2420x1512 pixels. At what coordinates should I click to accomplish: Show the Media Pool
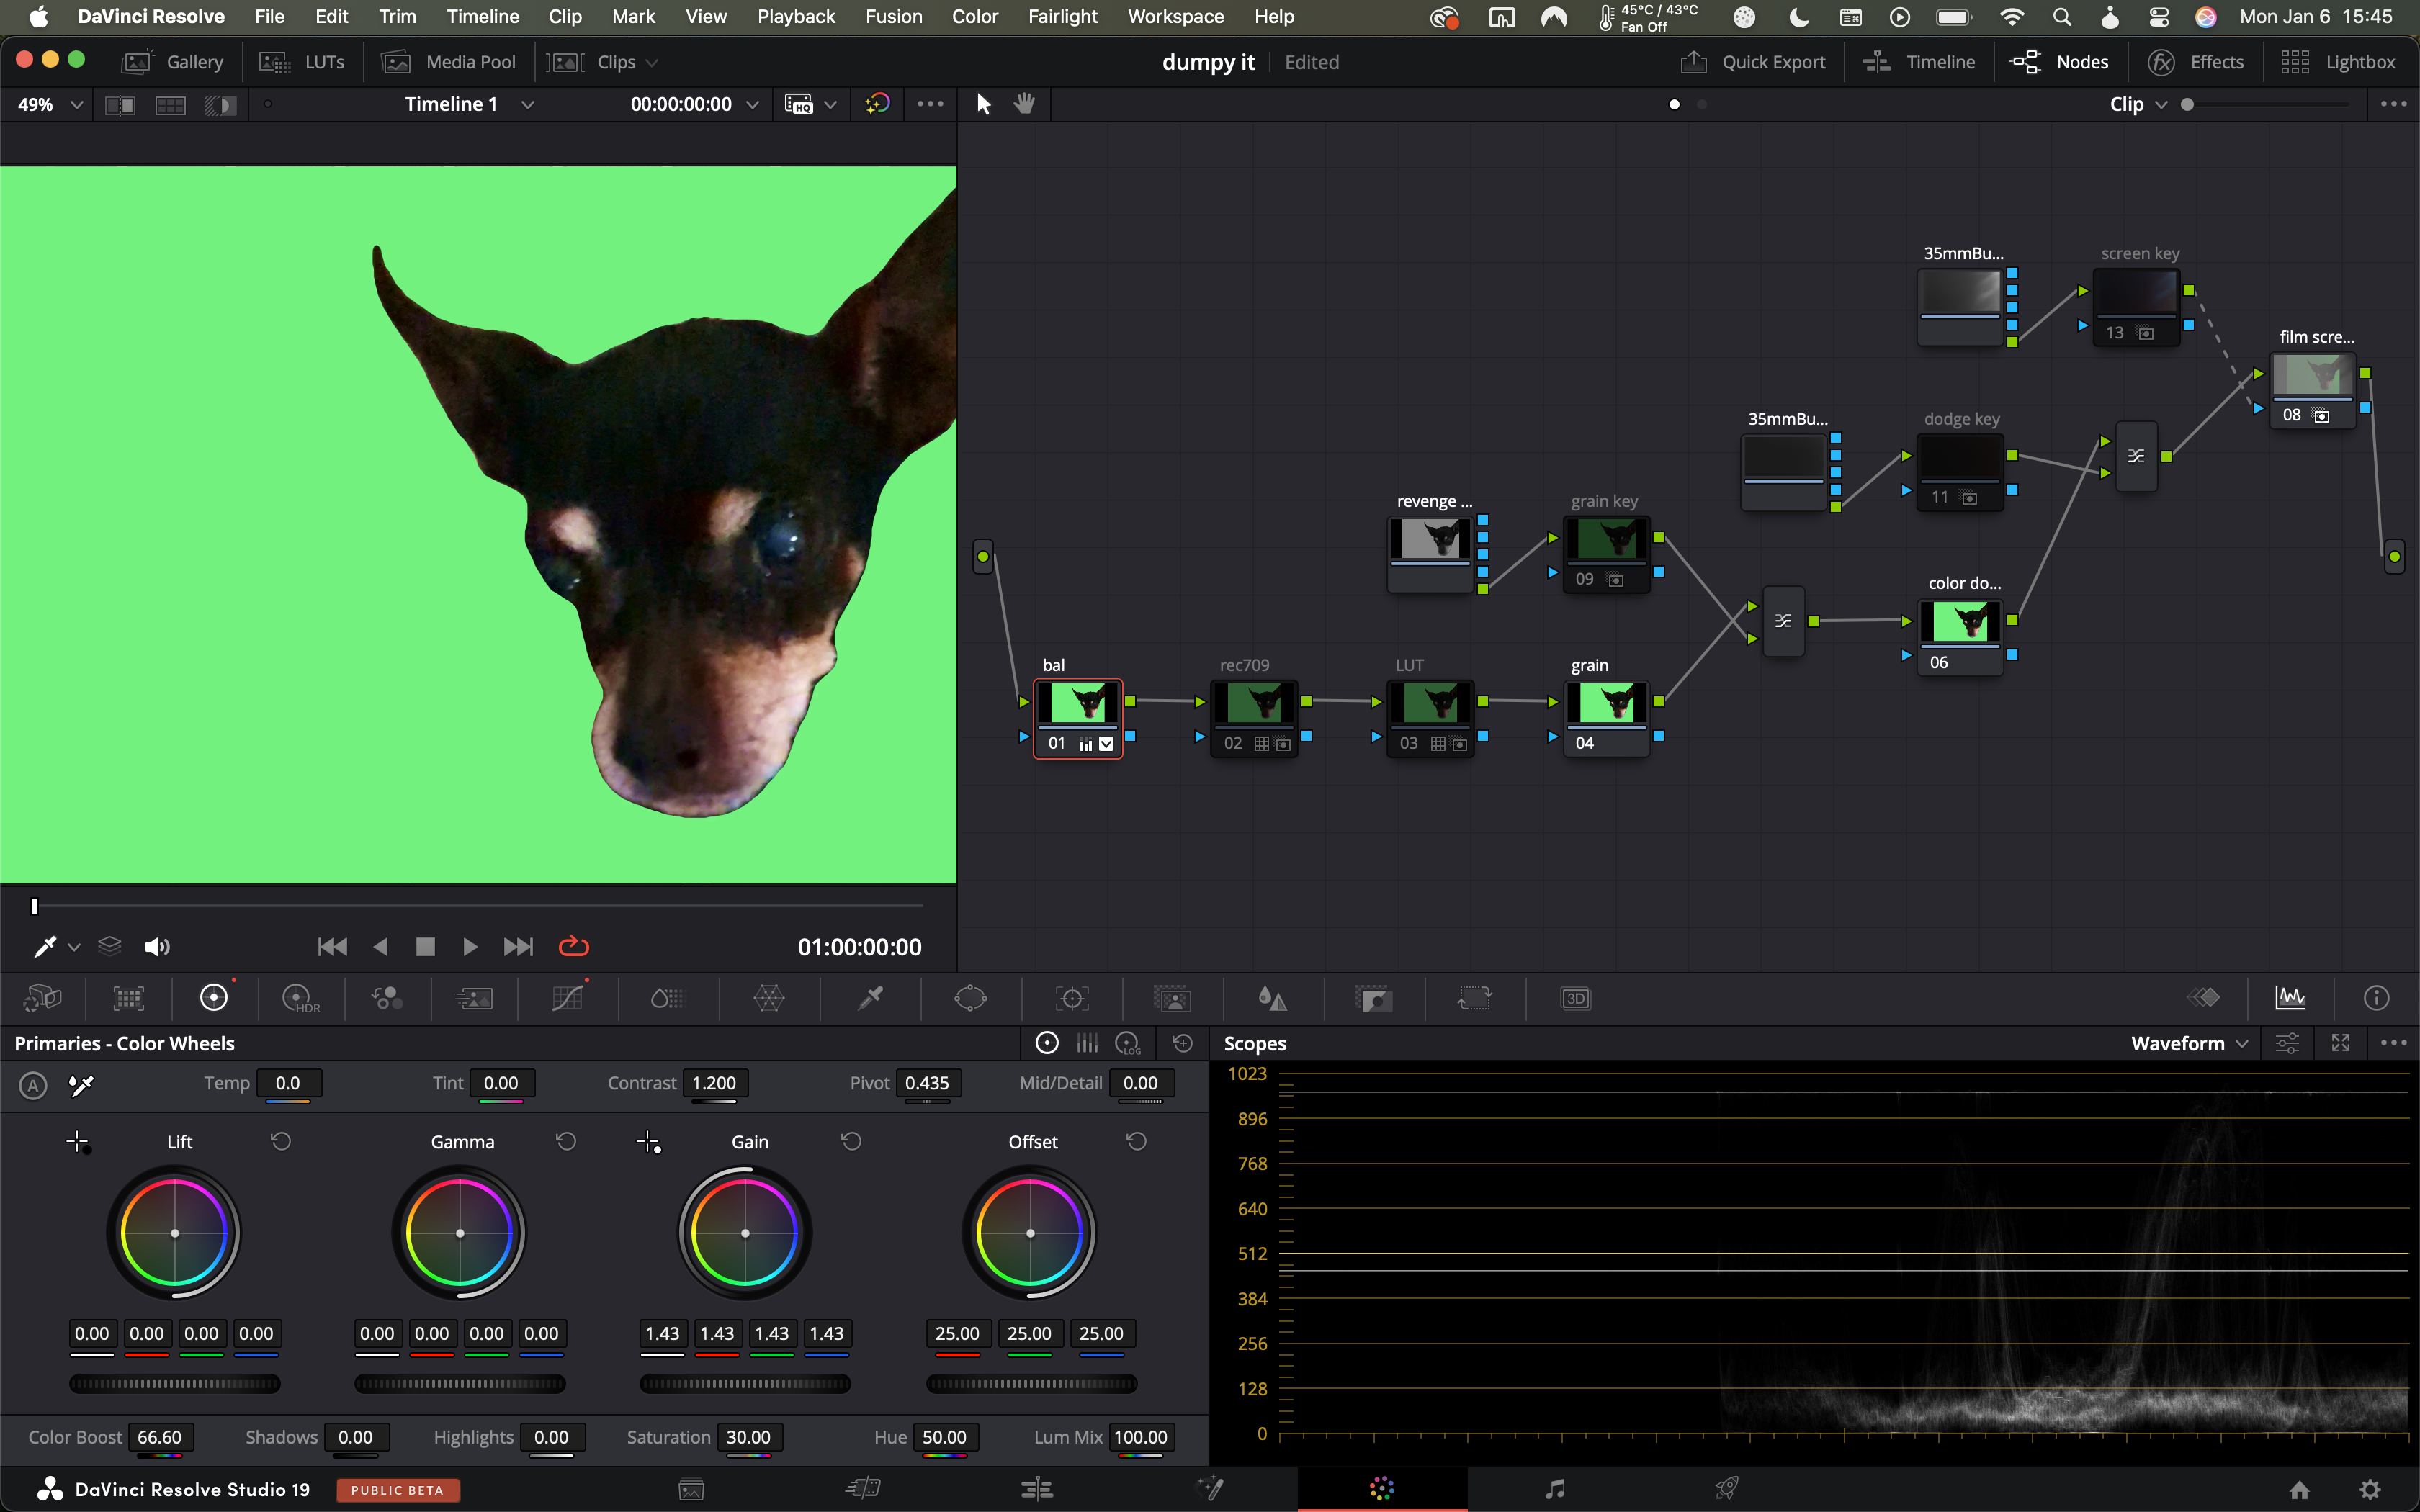[x=448, y=62]
